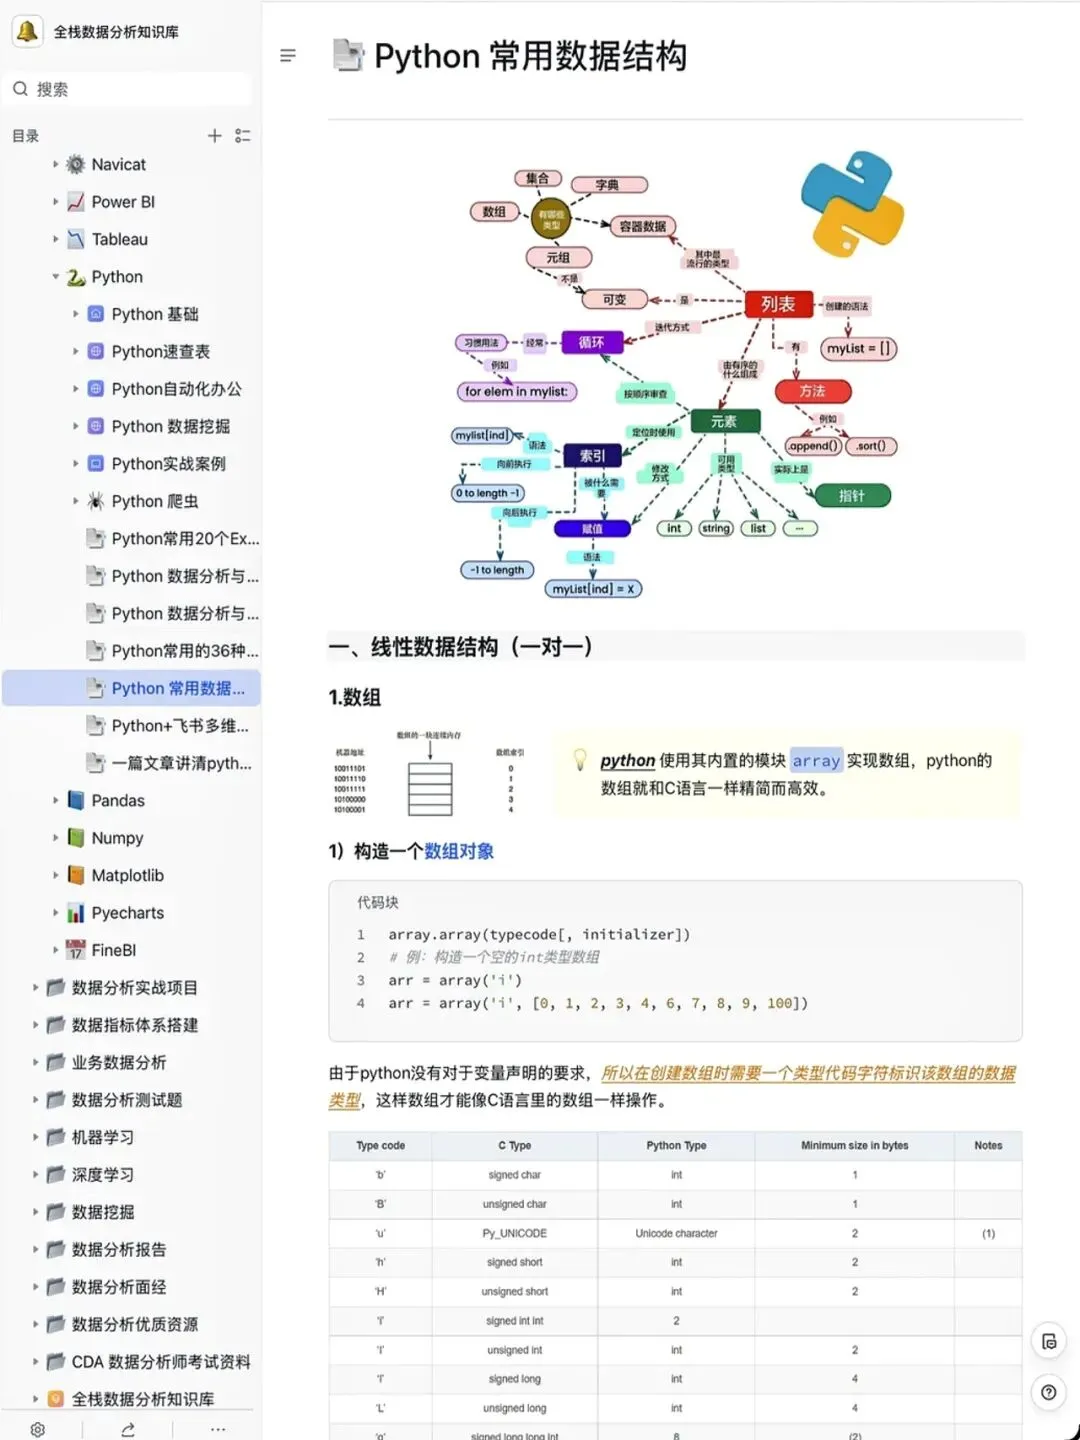The width and height of the screenshot is (1080, 1440).
Task: Click the 代码块 code block label
Action: tap(378, 902)
